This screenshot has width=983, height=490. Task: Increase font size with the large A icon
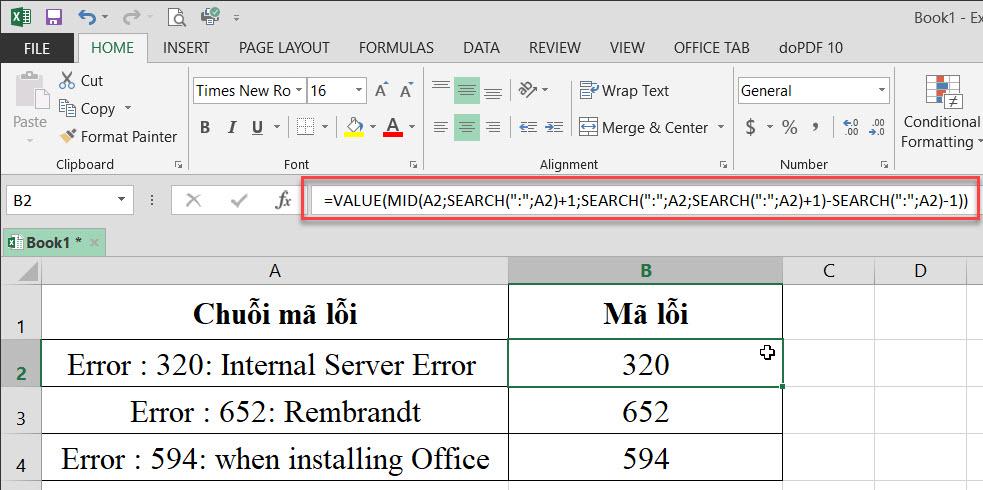pyautogui.click(x=381, y=91)
